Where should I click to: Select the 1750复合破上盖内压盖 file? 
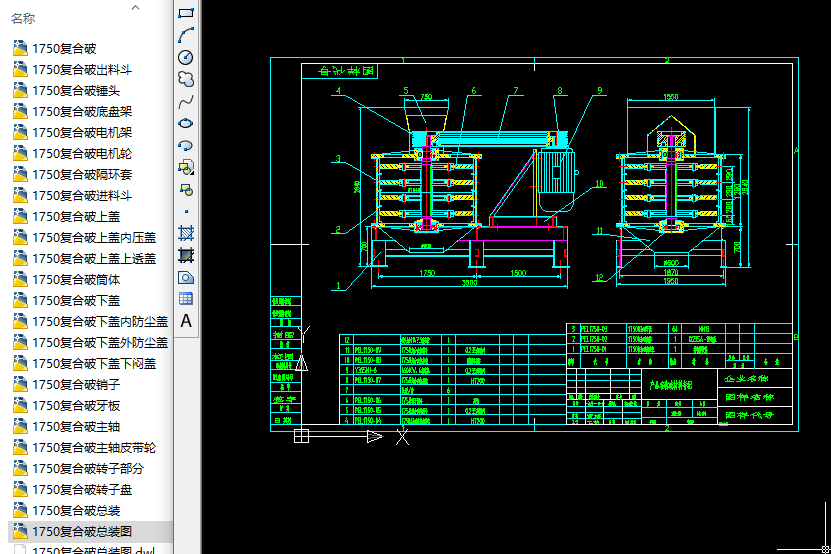point(94,237)
